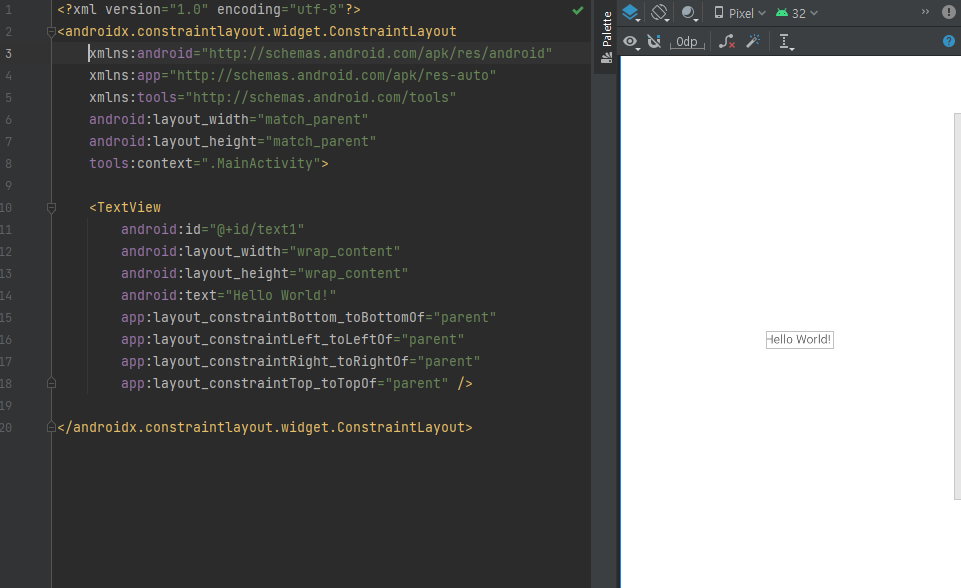961x588 pixels.
Task: Click the xmlns:tools namespace line
Action: point(272,97)
